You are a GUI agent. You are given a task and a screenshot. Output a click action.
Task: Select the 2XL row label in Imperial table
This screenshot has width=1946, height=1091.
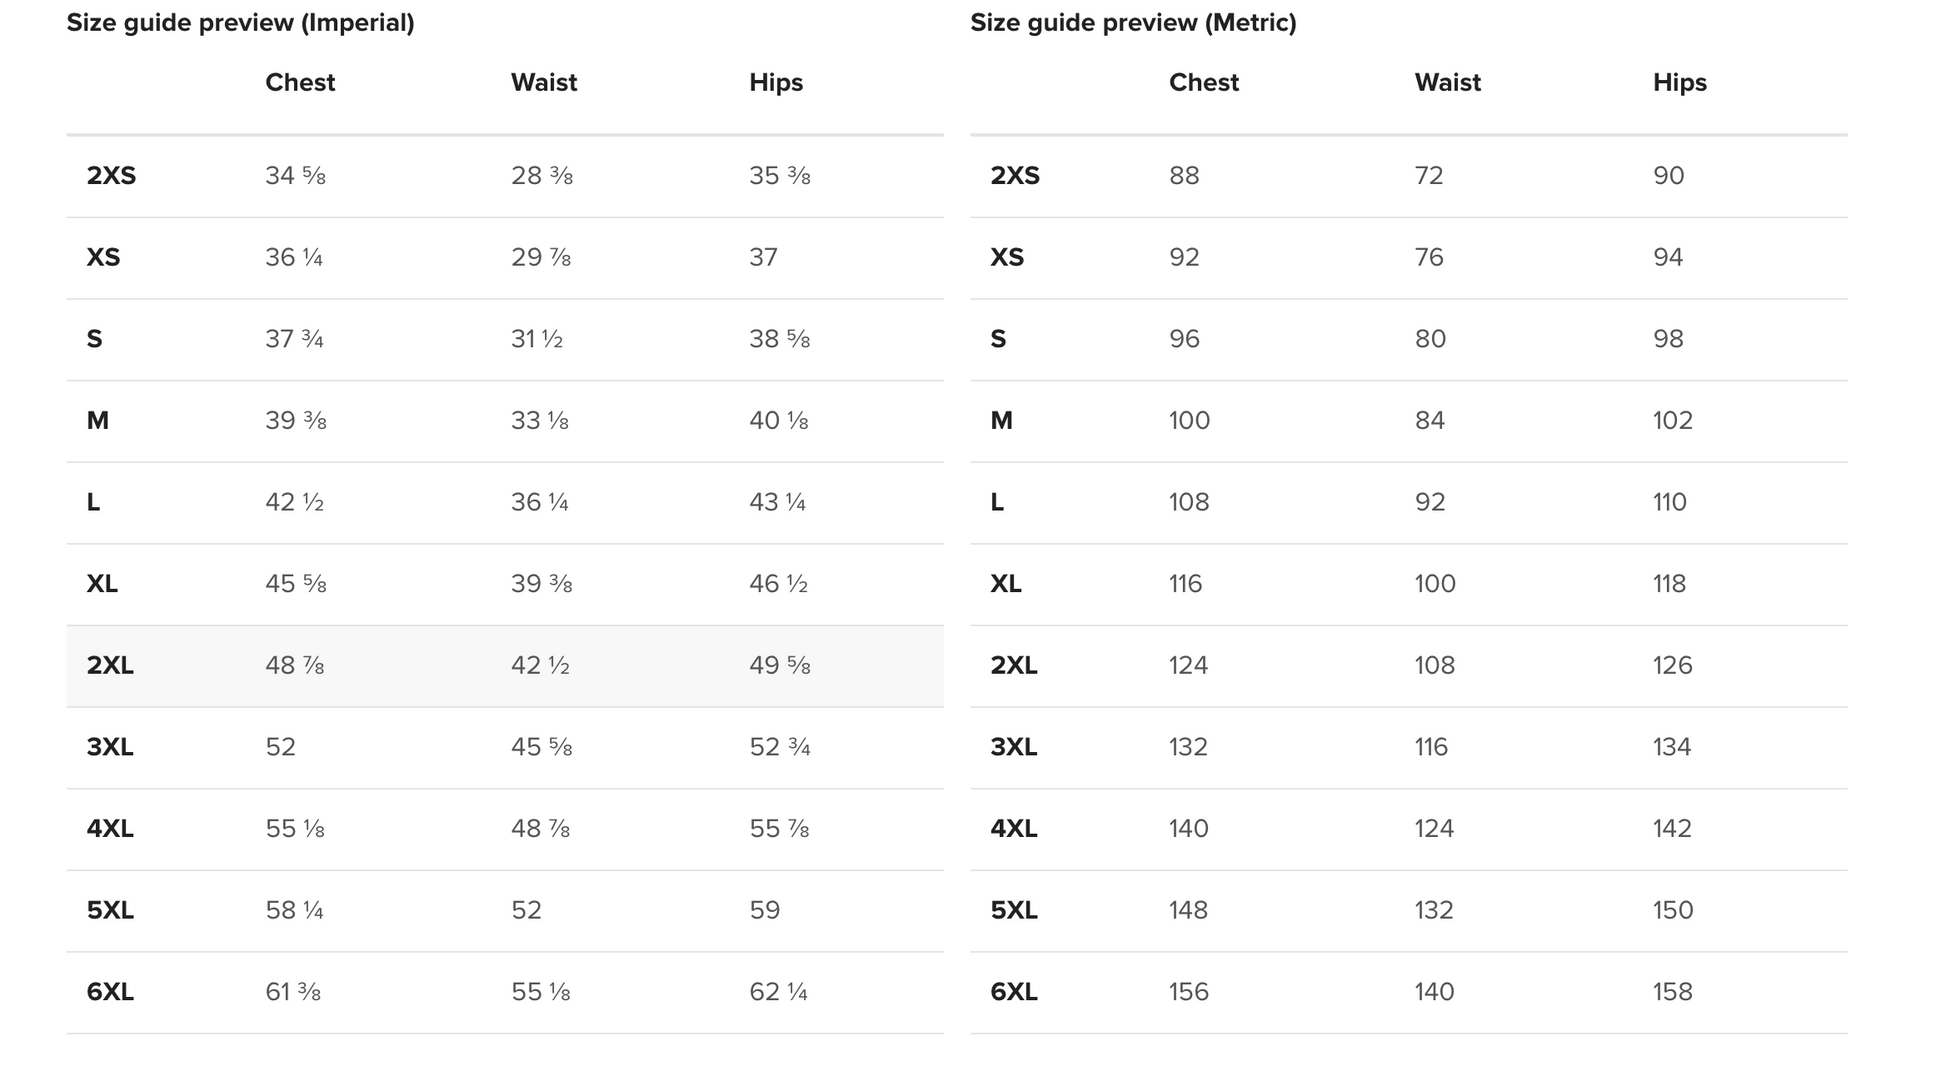[x=110, y=666]
